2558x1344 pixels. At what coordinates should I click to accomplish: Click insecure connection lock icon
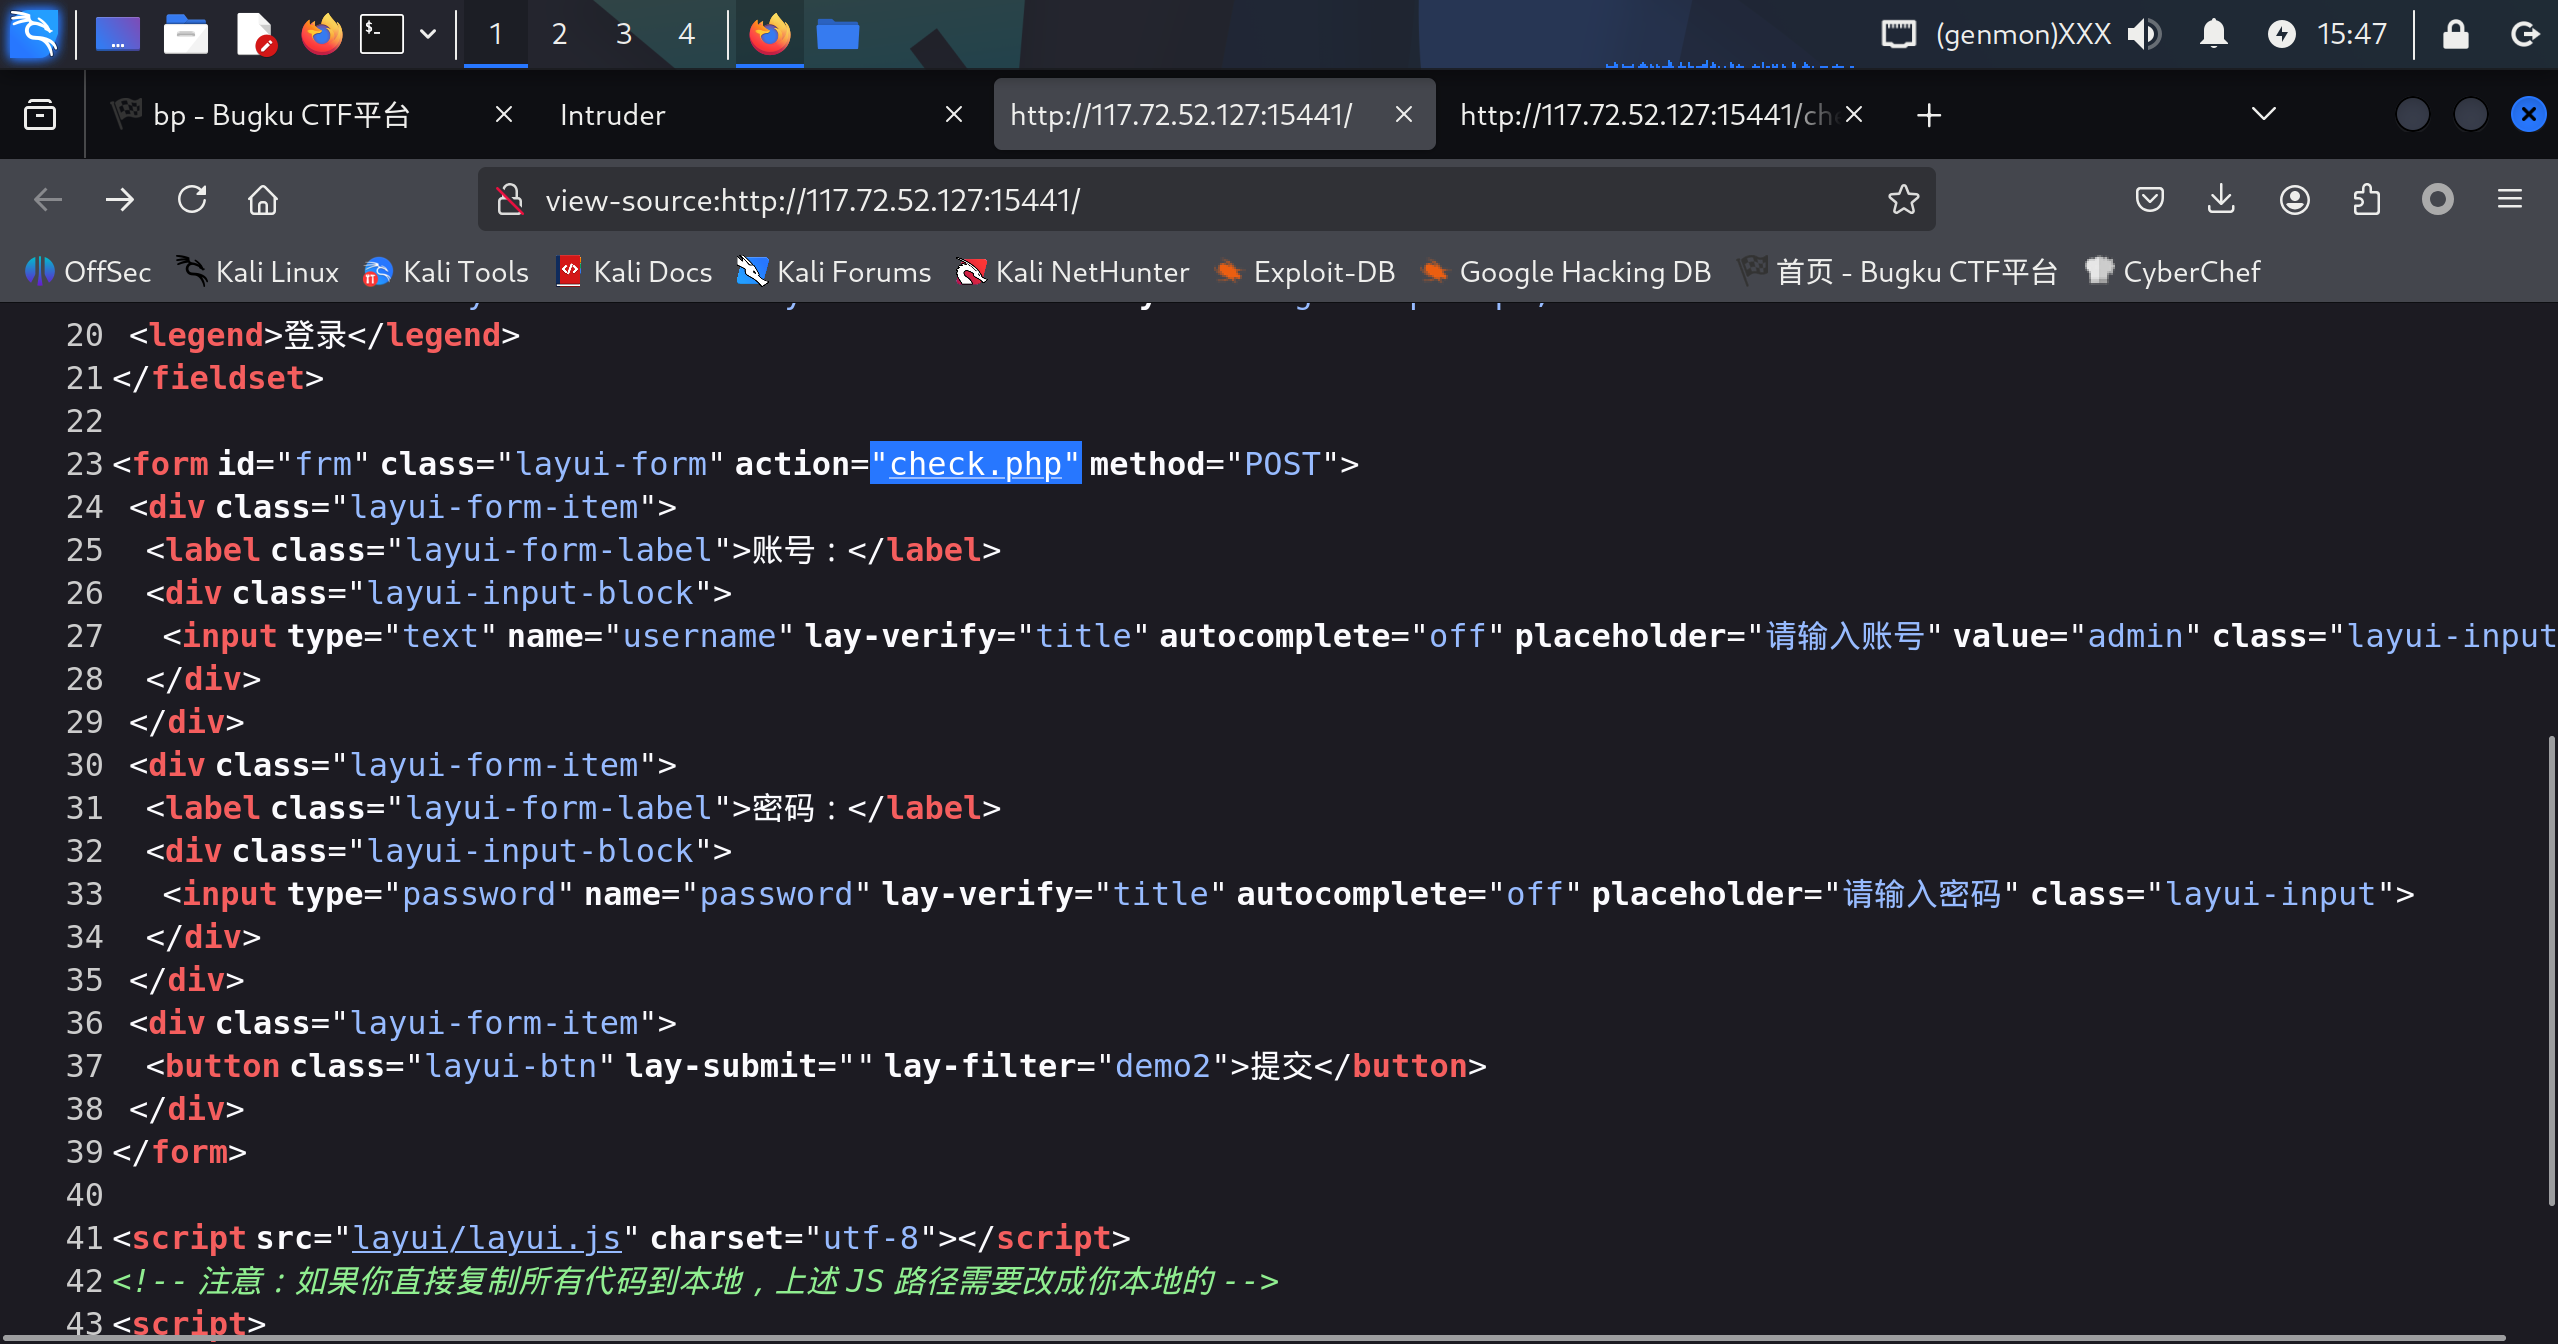pos(510,200)
